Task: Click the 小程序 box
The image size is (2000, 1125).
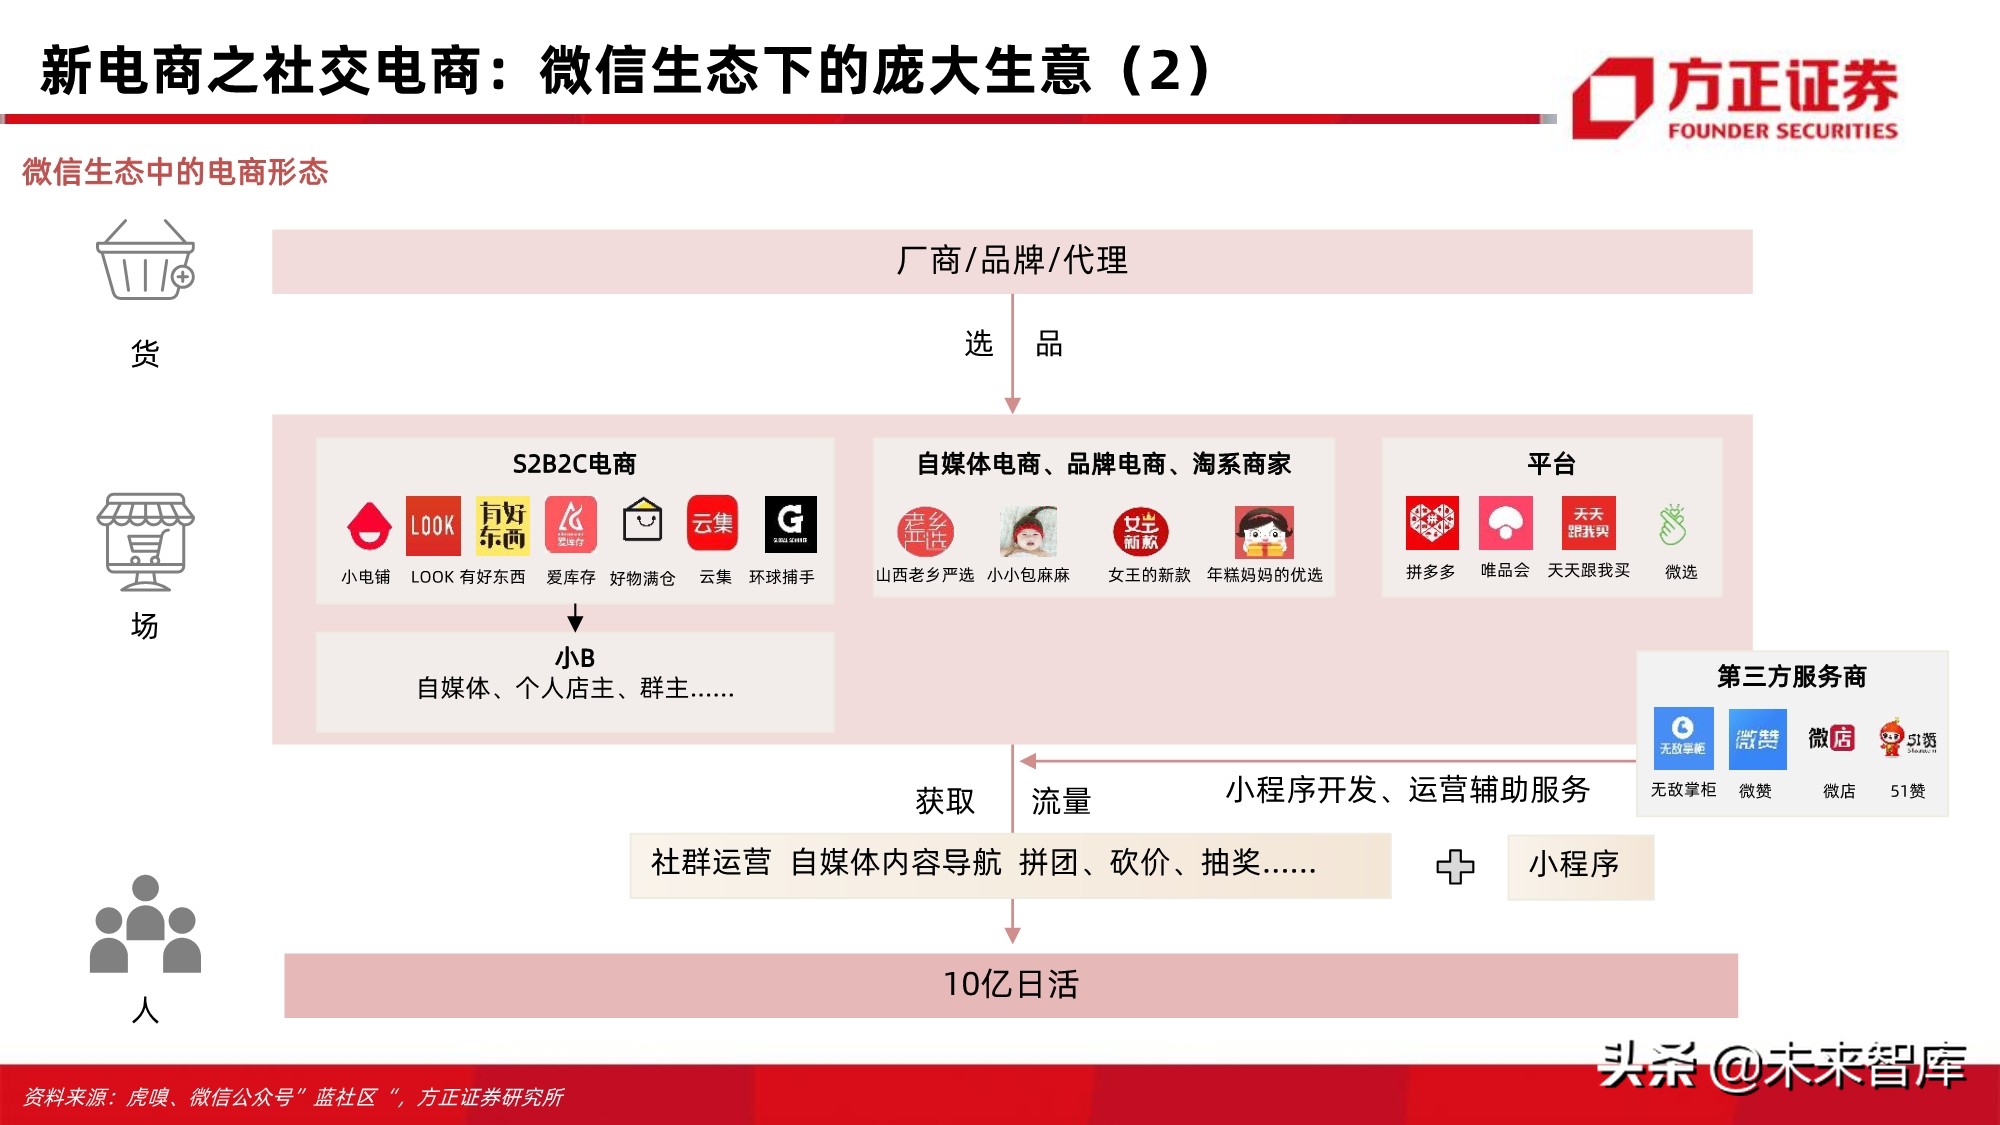Action: (x=1580, y=866)
